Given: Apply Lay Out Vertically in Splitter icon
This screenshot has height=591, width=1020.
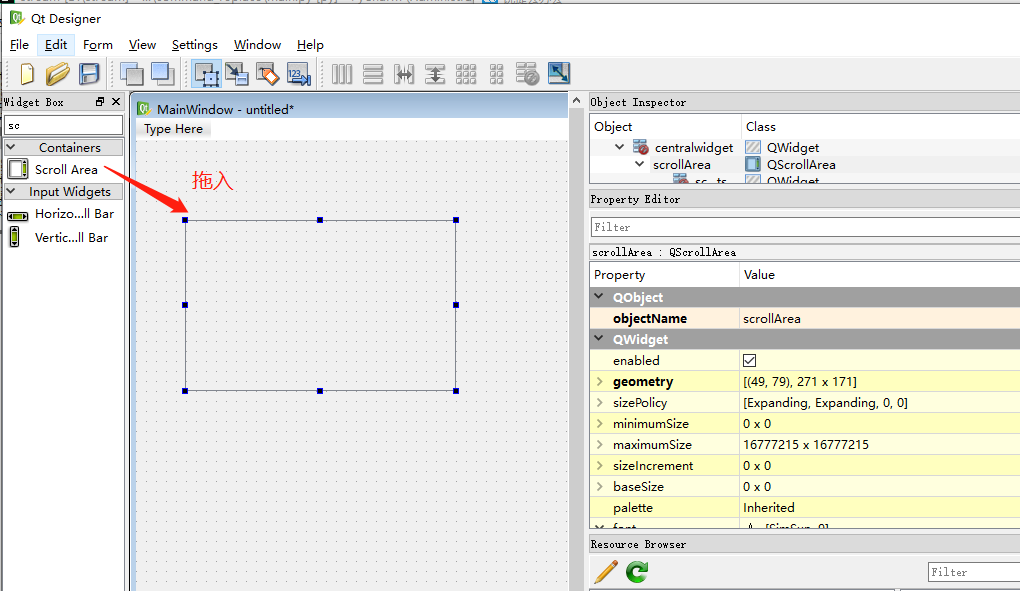Looking at the screenshot, I should point(435,74).
